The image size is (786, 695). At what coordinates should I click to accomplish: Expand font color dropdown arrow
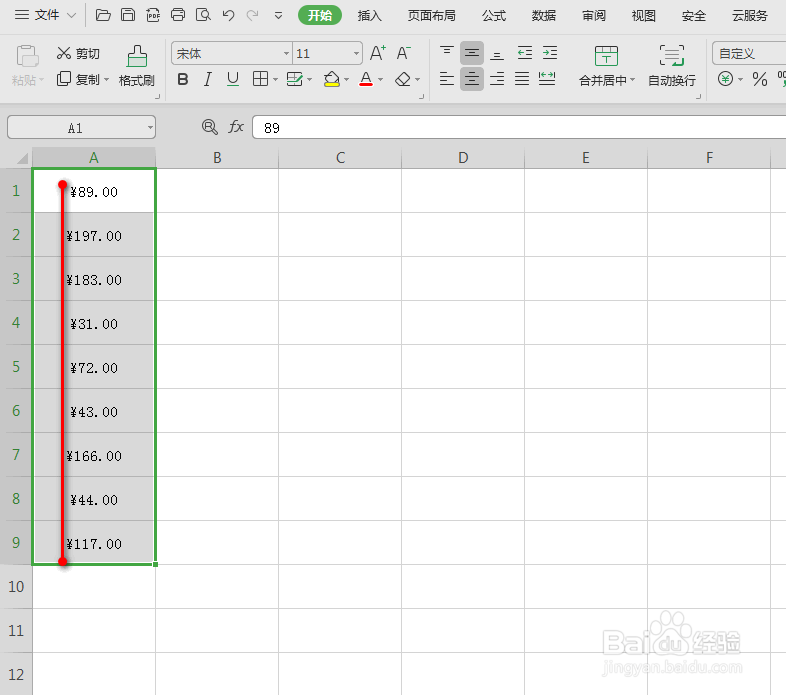click(380, 80)
